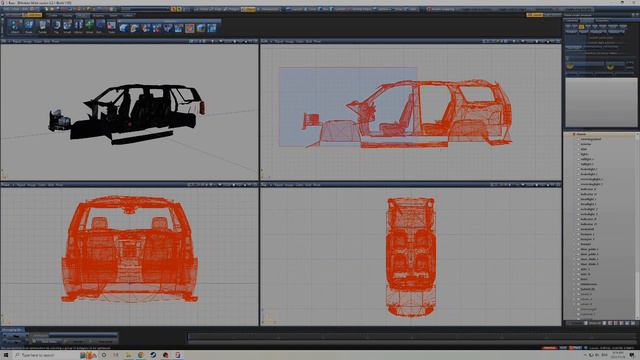Viewport: 640px width, 360px height.
Task: Click the yellow button left of the right panel
Action: (x=535, y=15)
